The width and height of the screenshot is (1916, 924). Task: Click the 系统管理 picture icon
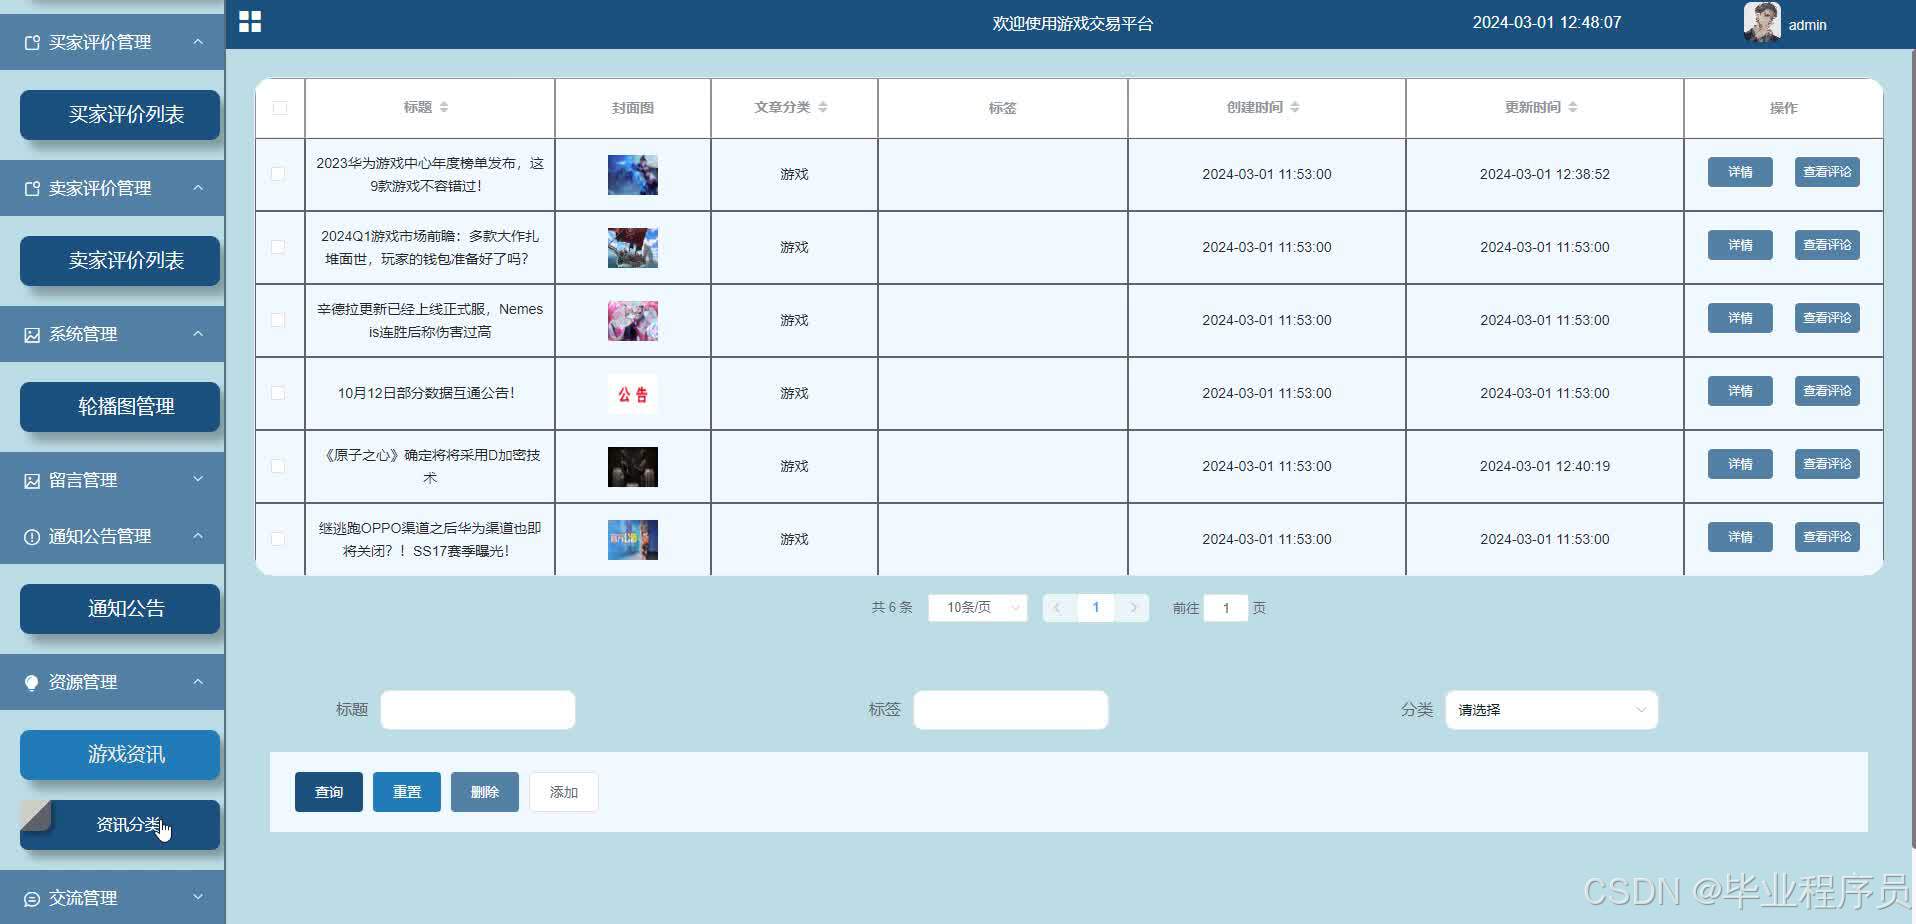[x=32, y=335]
